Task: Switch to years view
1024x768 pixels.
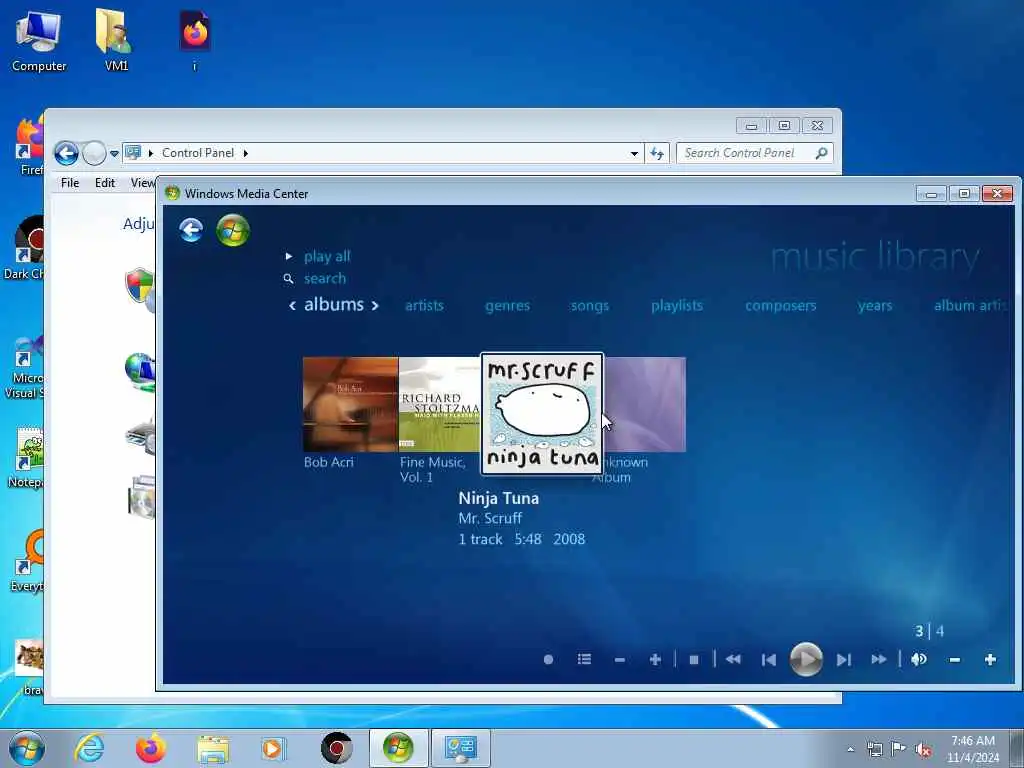Action: [x=874, y=306]
